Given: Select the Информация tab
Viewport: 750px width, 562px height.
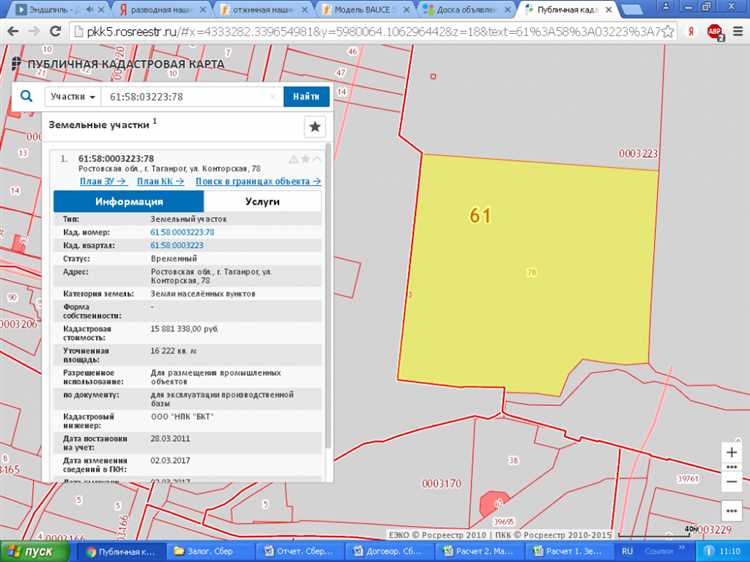Looking at the screenshot, I should pyautogui.click(x=129, y=201).
